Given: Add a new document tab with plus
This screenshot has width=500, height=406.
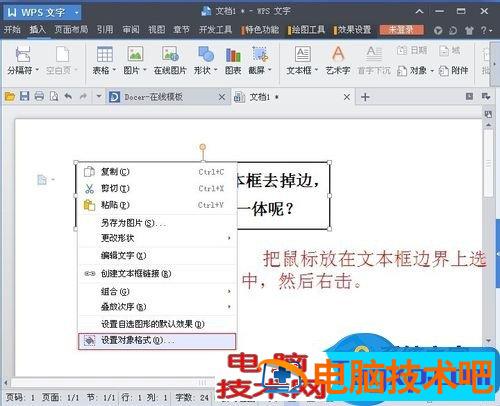Looking at the screenshot, I should click(365, 97).
